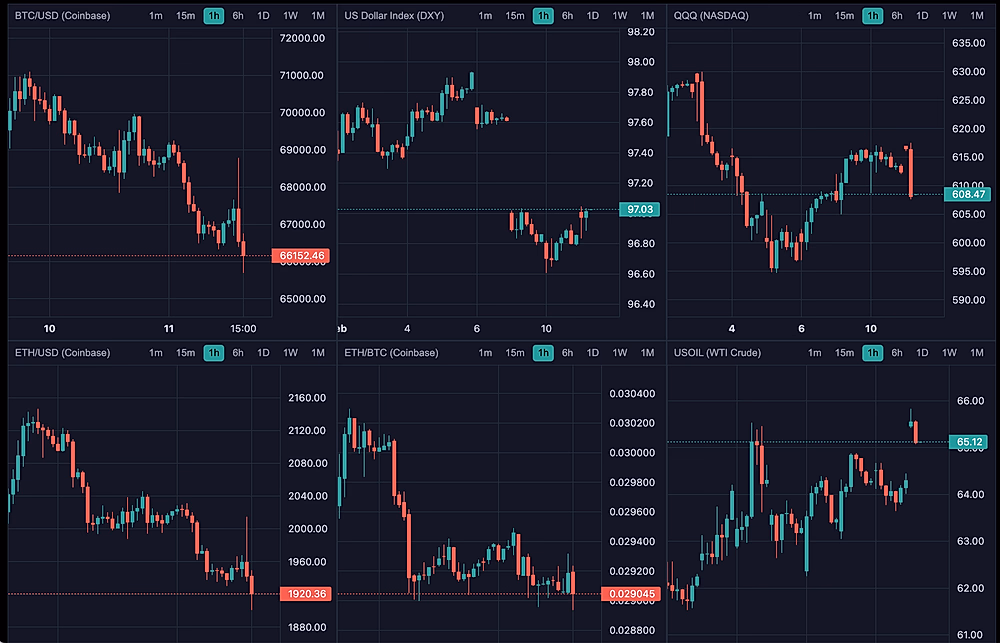This screenshot has width=1000, height=643.
Task: Switch QQQ chart to 1D timeframe
Action: tap(922, 16)
